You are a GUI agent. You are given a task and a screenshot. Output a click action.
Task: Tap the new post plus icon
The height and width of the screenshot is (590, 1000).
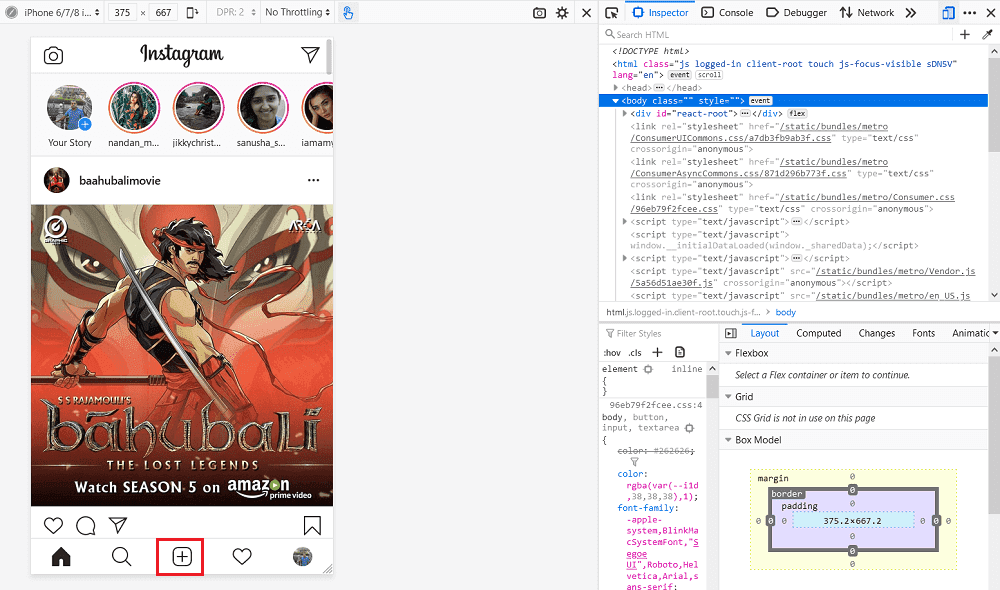(181, 557)
